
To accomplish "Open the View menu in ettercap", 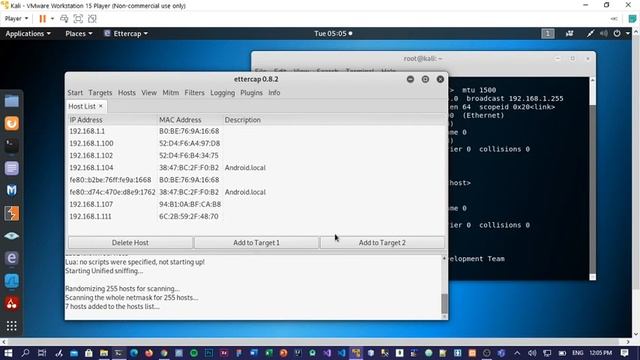I will point(149,93).
